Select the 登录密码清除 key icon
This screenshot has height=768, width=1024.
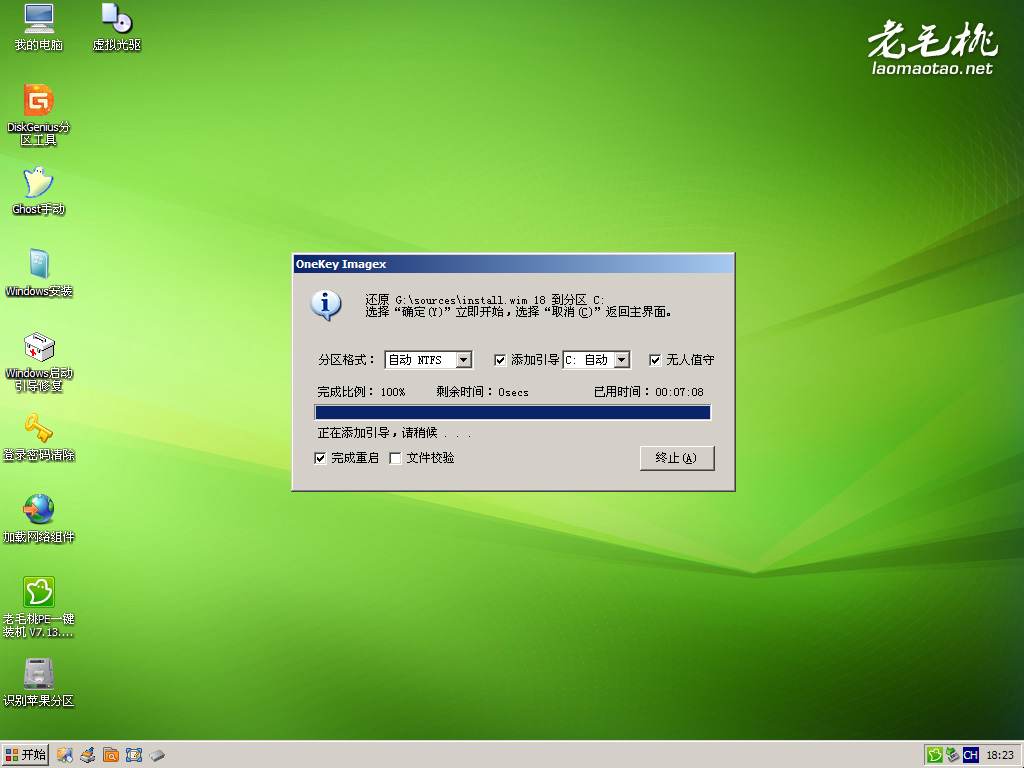(x=39, y=437)
